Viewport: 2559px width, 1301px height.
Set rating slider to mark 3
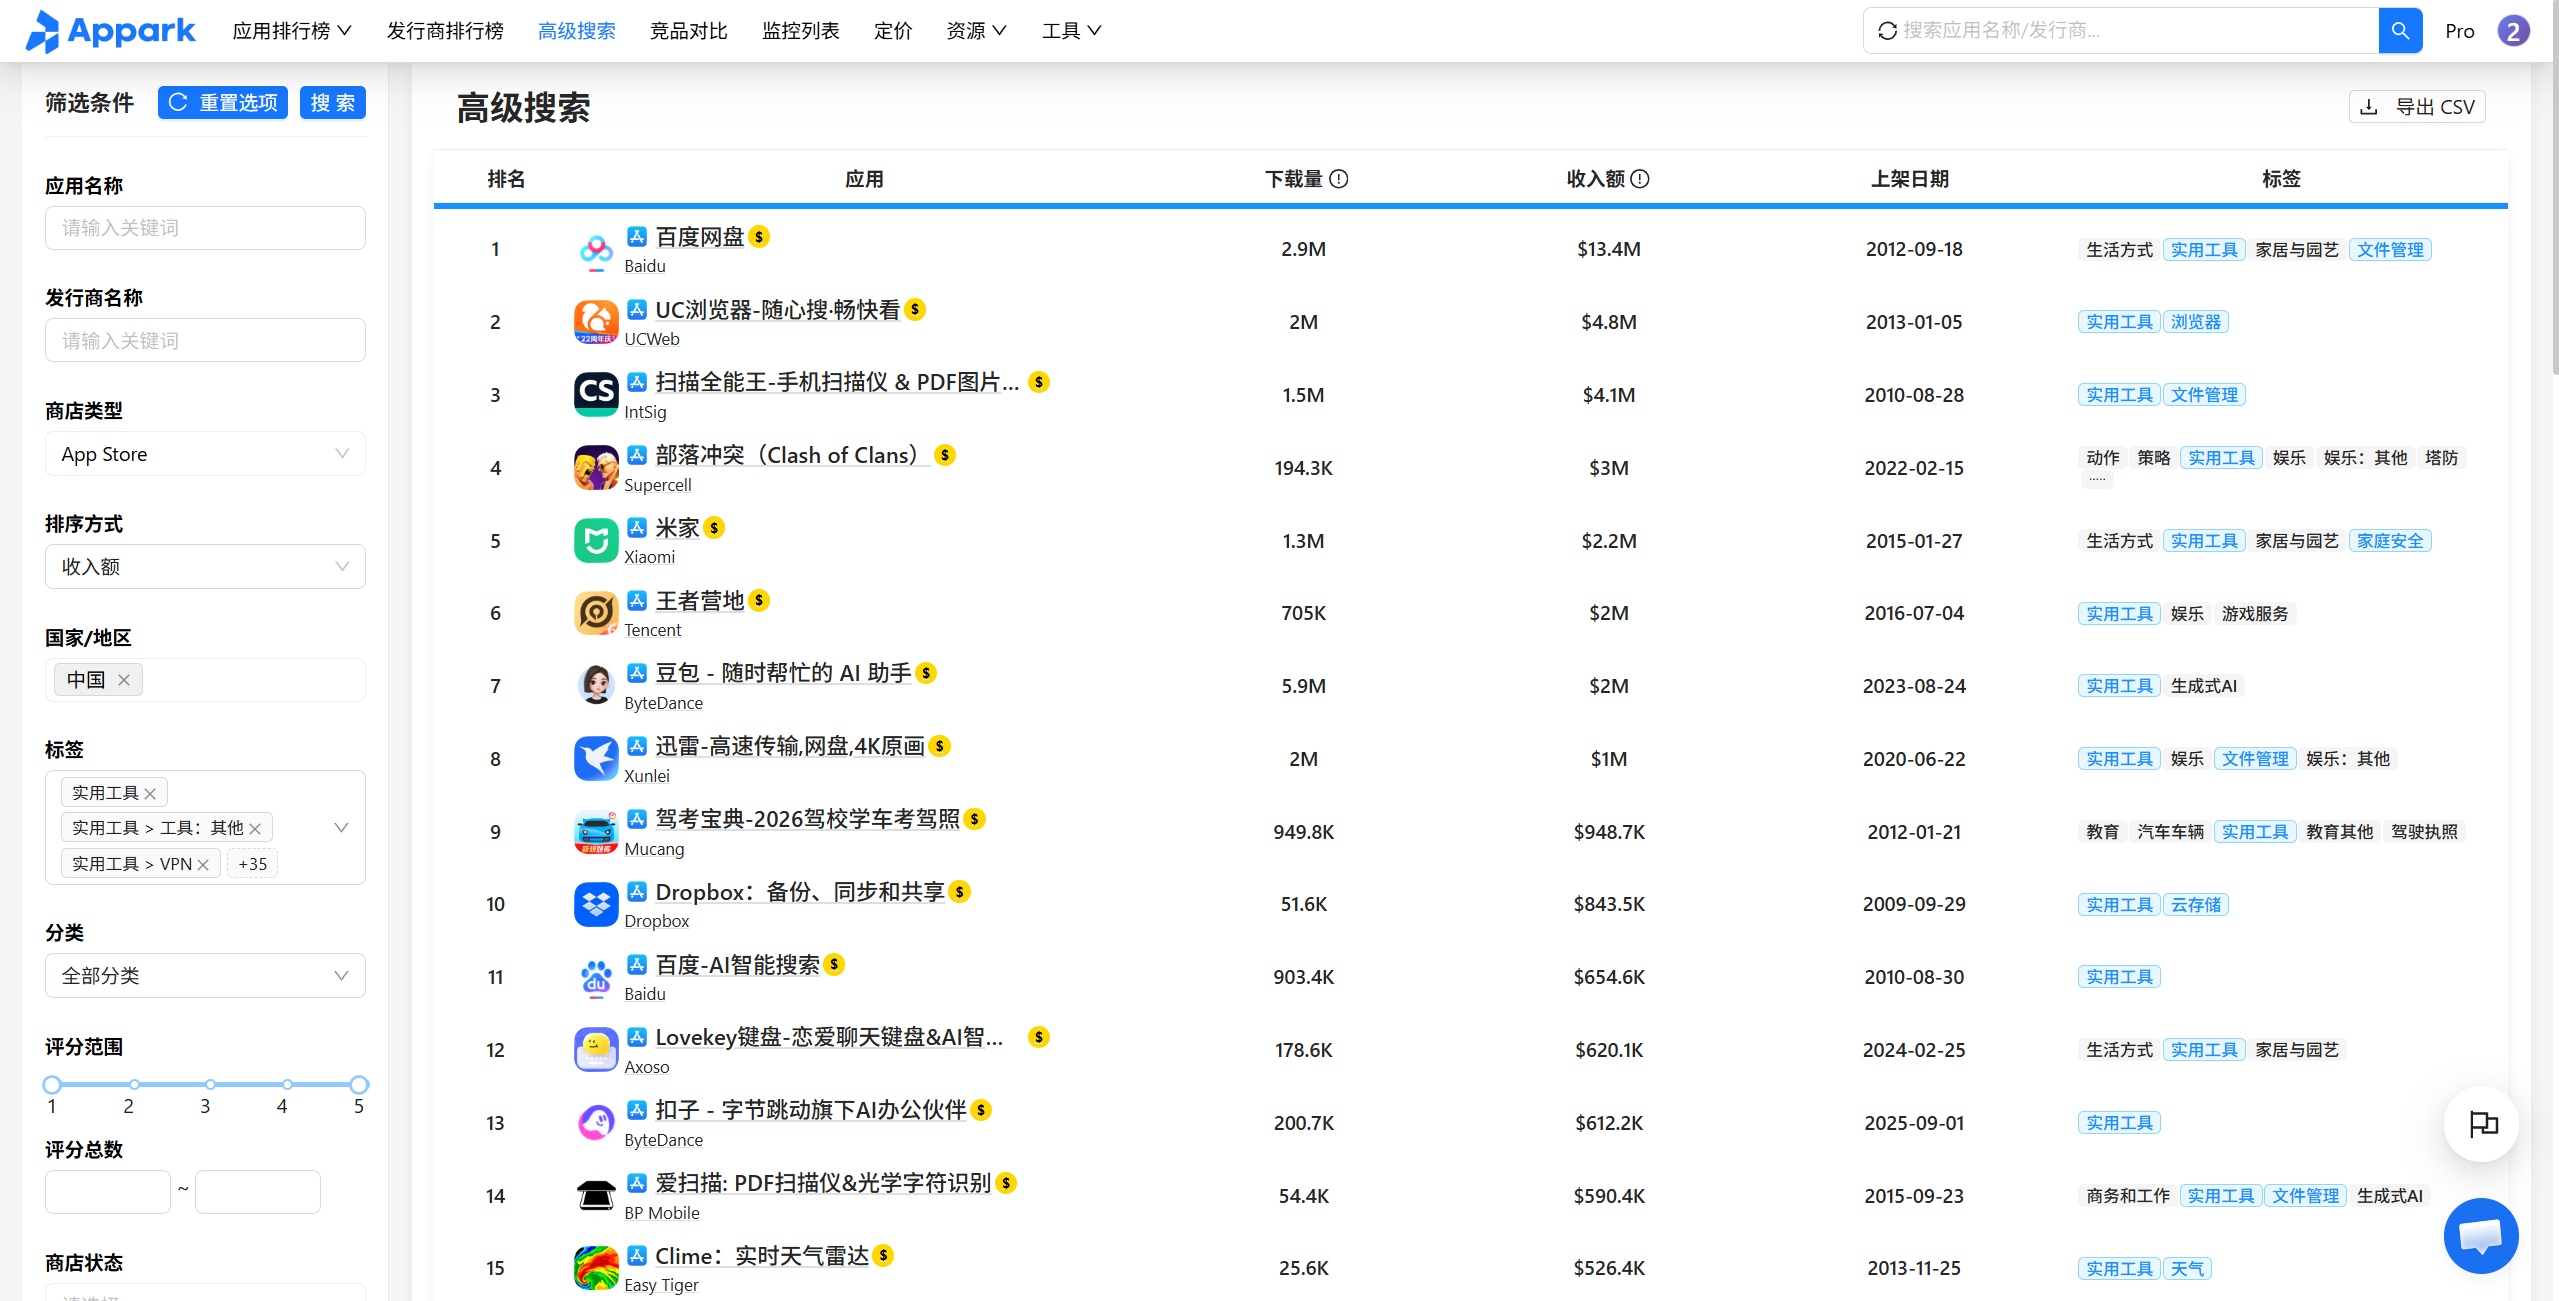coord(210,1085)
